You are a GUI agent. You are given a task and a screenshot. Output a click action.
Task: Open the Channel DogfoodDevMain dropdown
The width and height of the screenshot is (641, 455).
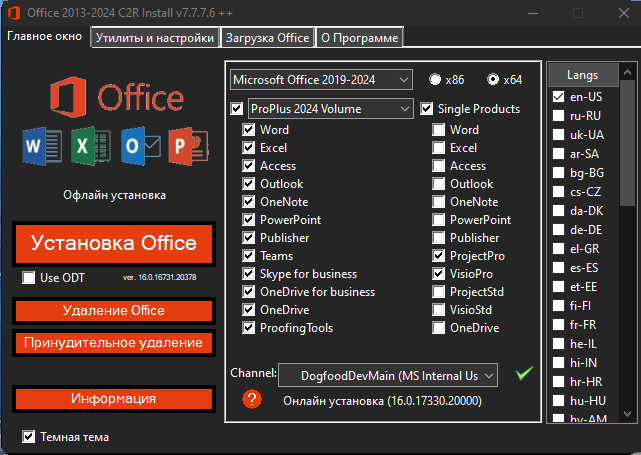[388, 375]
